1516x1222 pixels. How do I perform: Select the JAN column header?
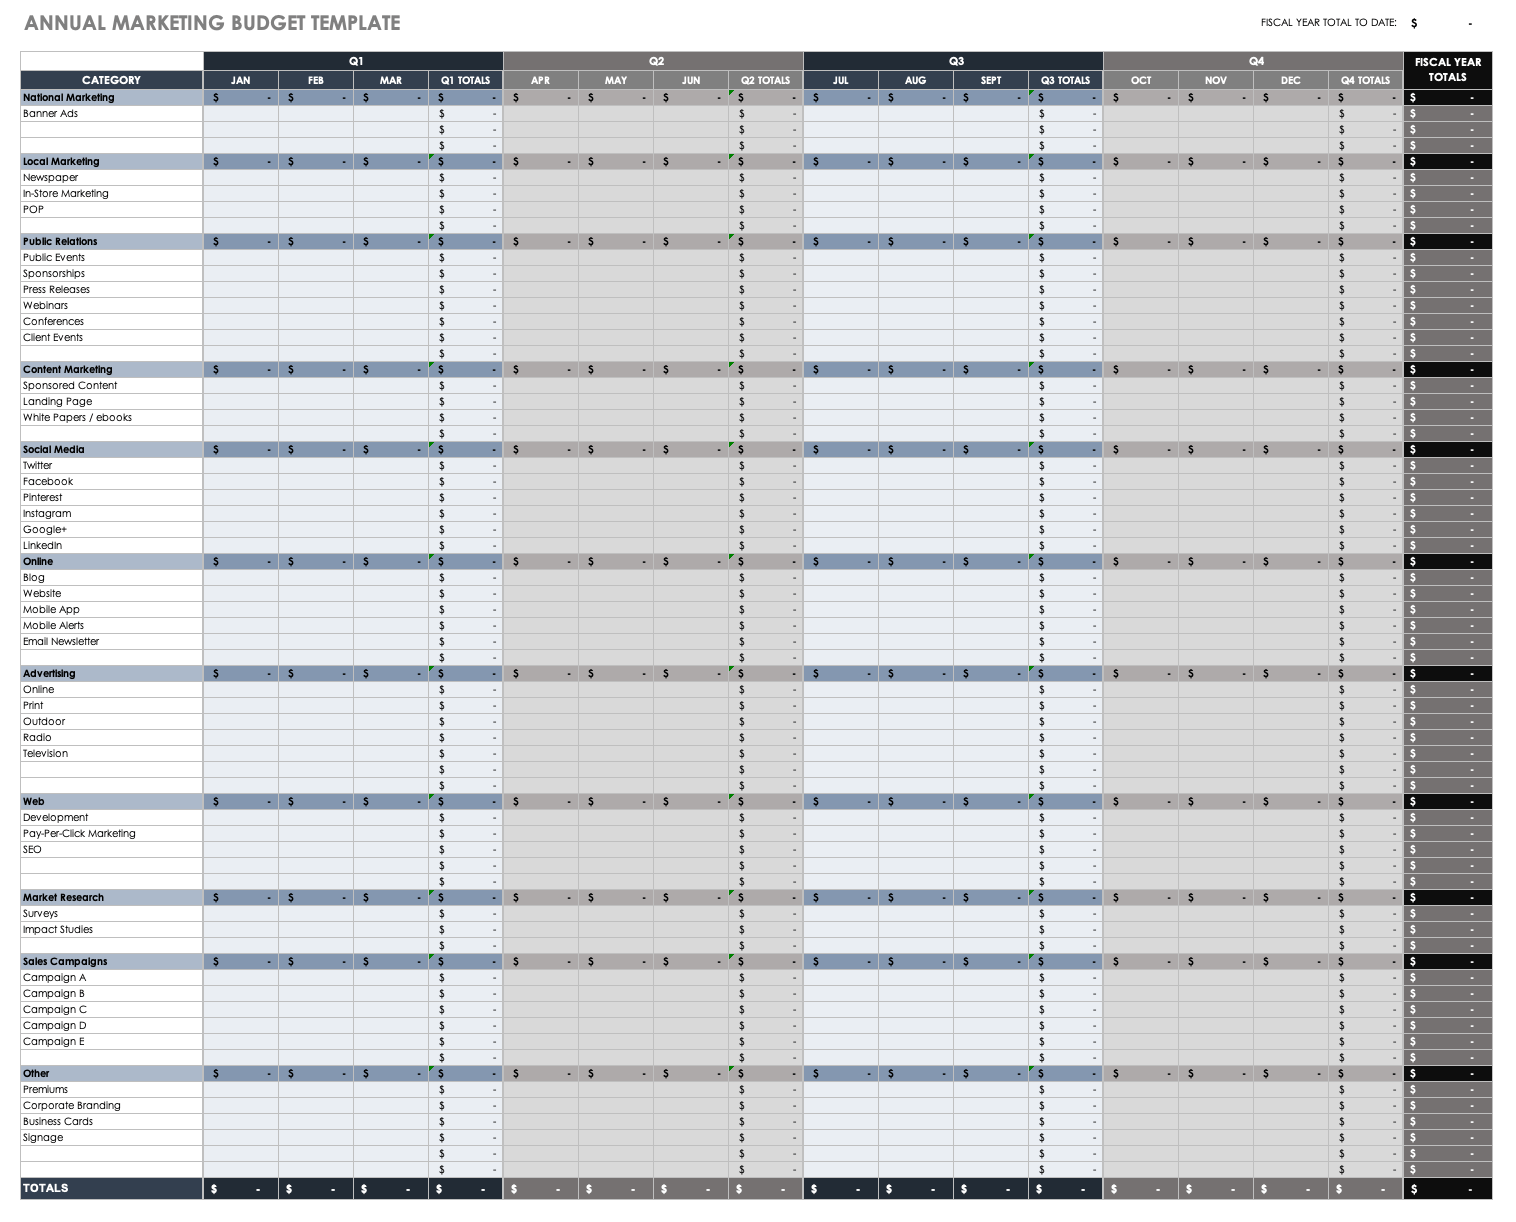tap(240, 80)
